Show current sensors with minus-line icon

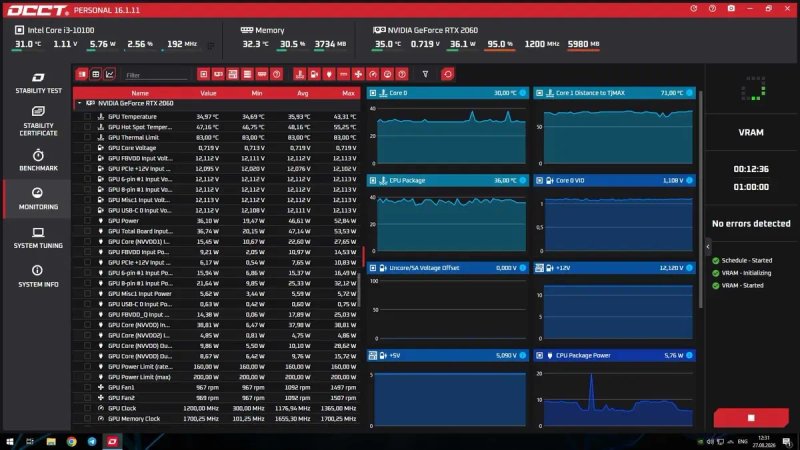343,74
